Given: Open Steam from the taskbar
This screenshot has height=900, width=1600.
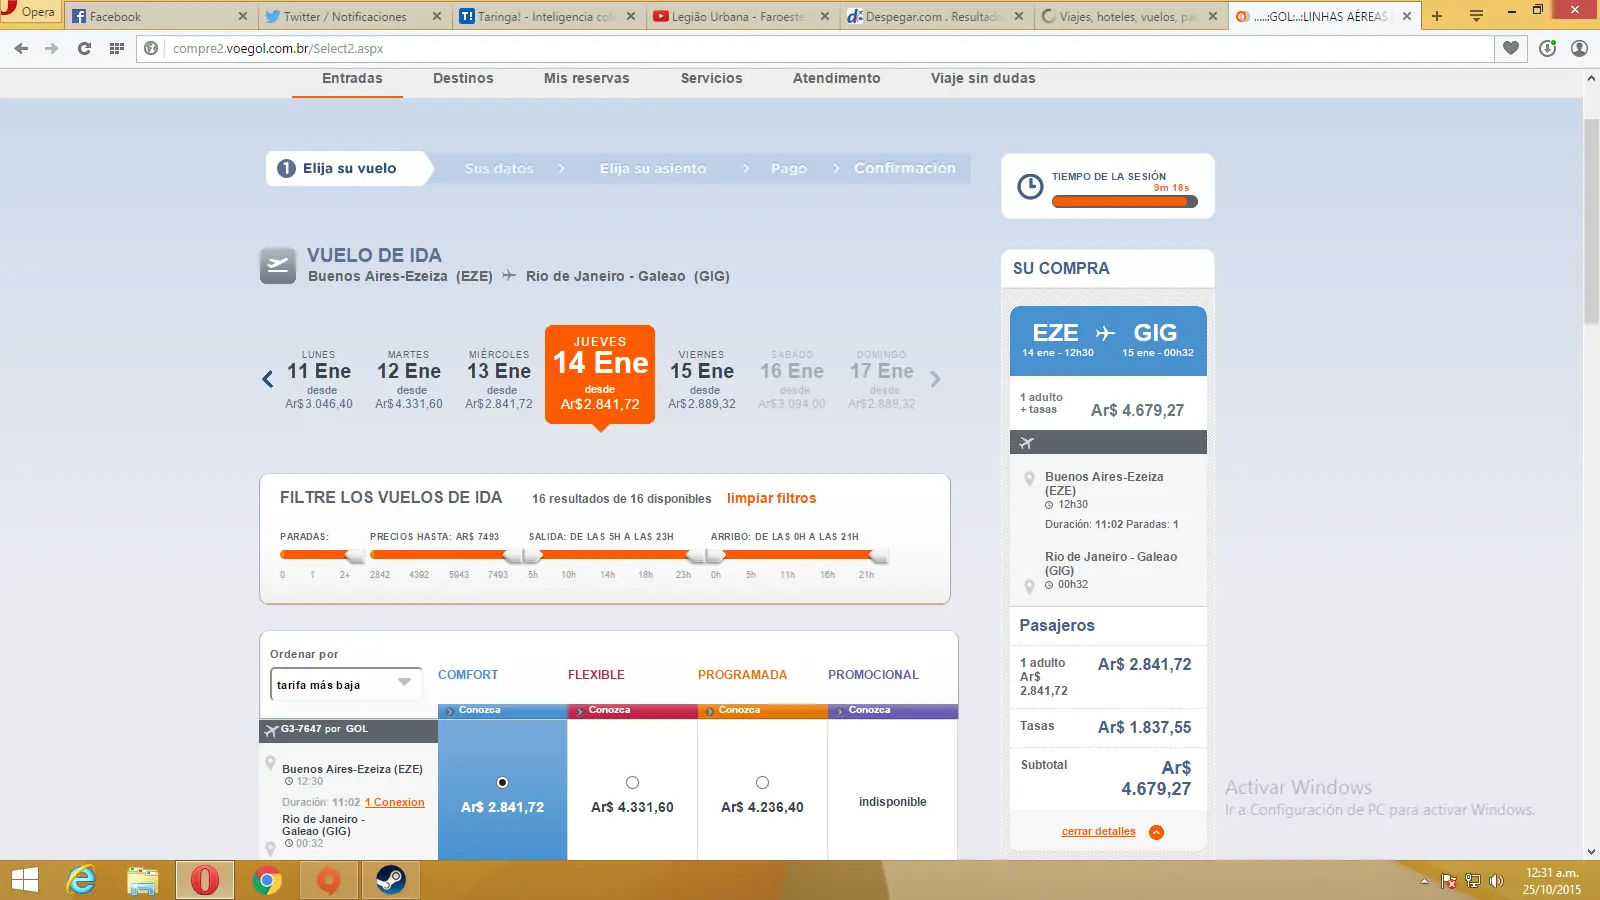Looking at the screenshot, I should coord(391,880).
